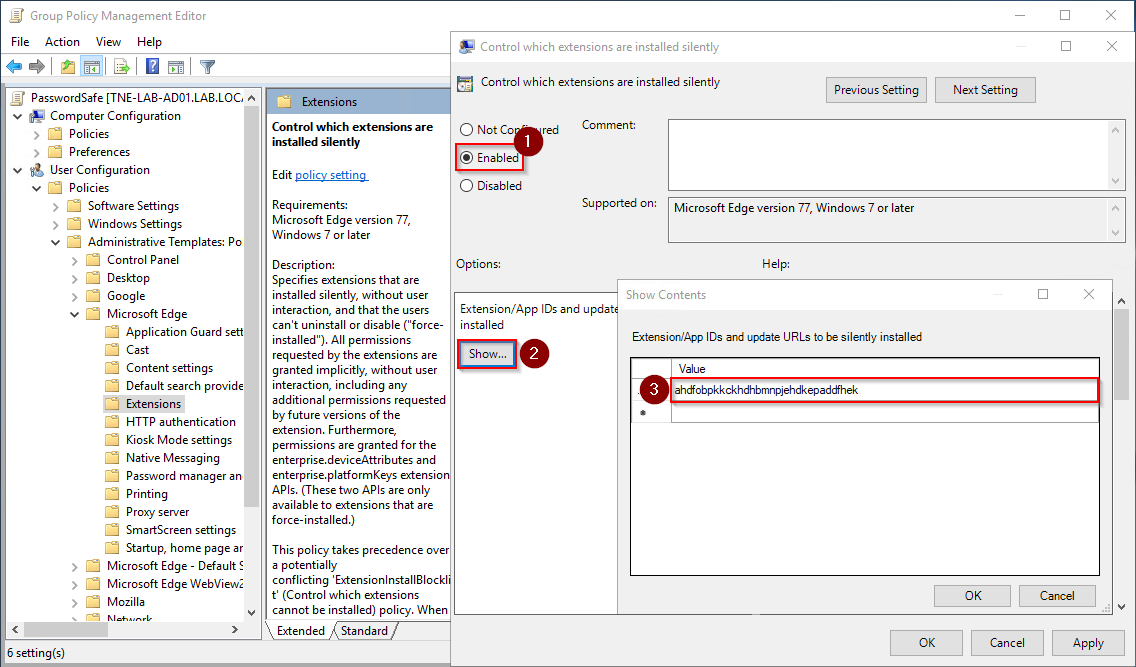Click the Up One Level folder icon
1136x667 pixels.
[x=67, y=67]
